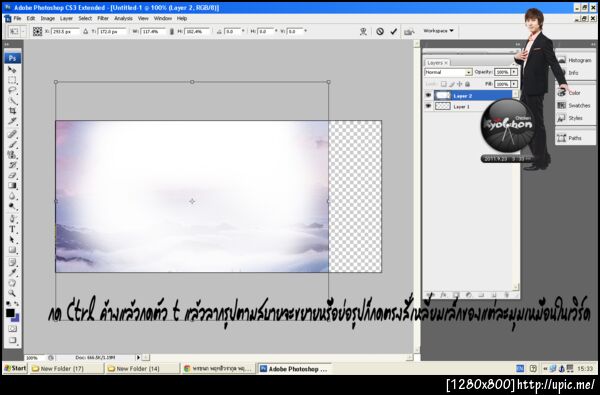Open the Opacity slider arrow
The height and width of the screenshot is (395, 600).
click(514, 72)
